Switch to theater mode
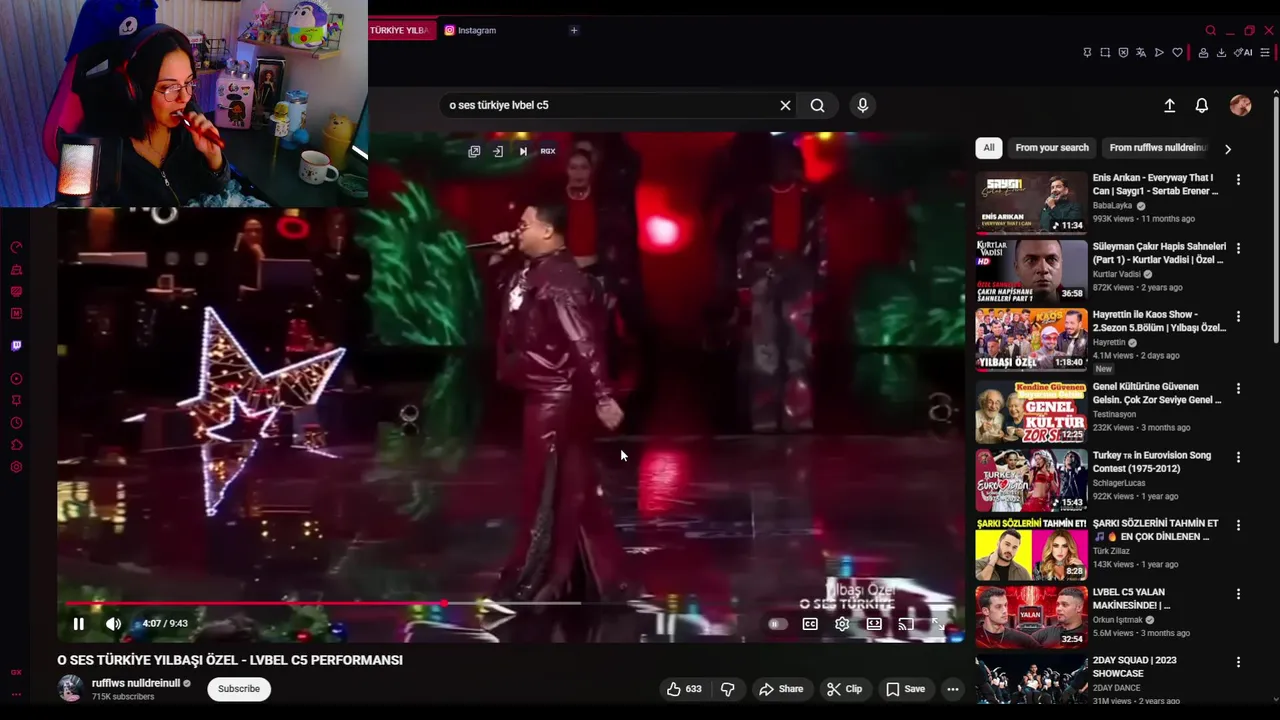Image resolution: width=1280 pixels, height=720 pixels. [874, 624]
